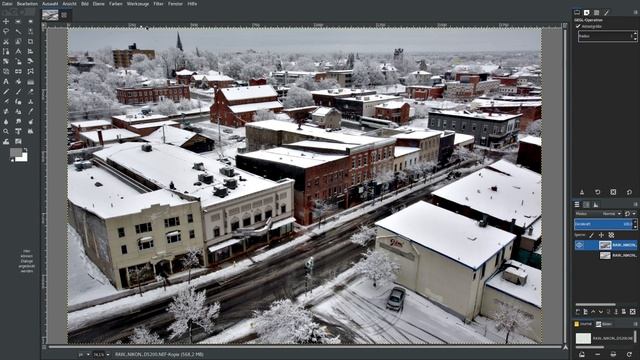Select the Journal entry thumbnail
The image size is (640, 360).
click(583, 338)
